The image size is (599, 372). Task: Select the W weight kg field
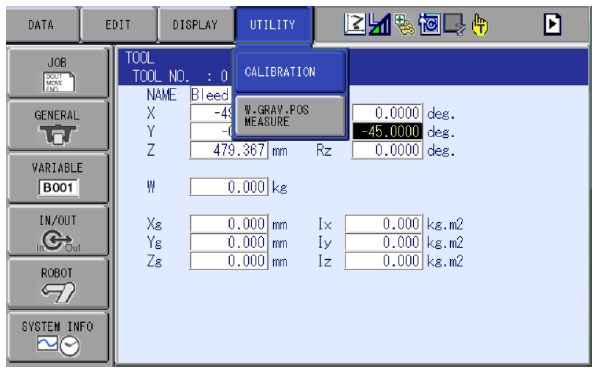(x=229, y=187)
